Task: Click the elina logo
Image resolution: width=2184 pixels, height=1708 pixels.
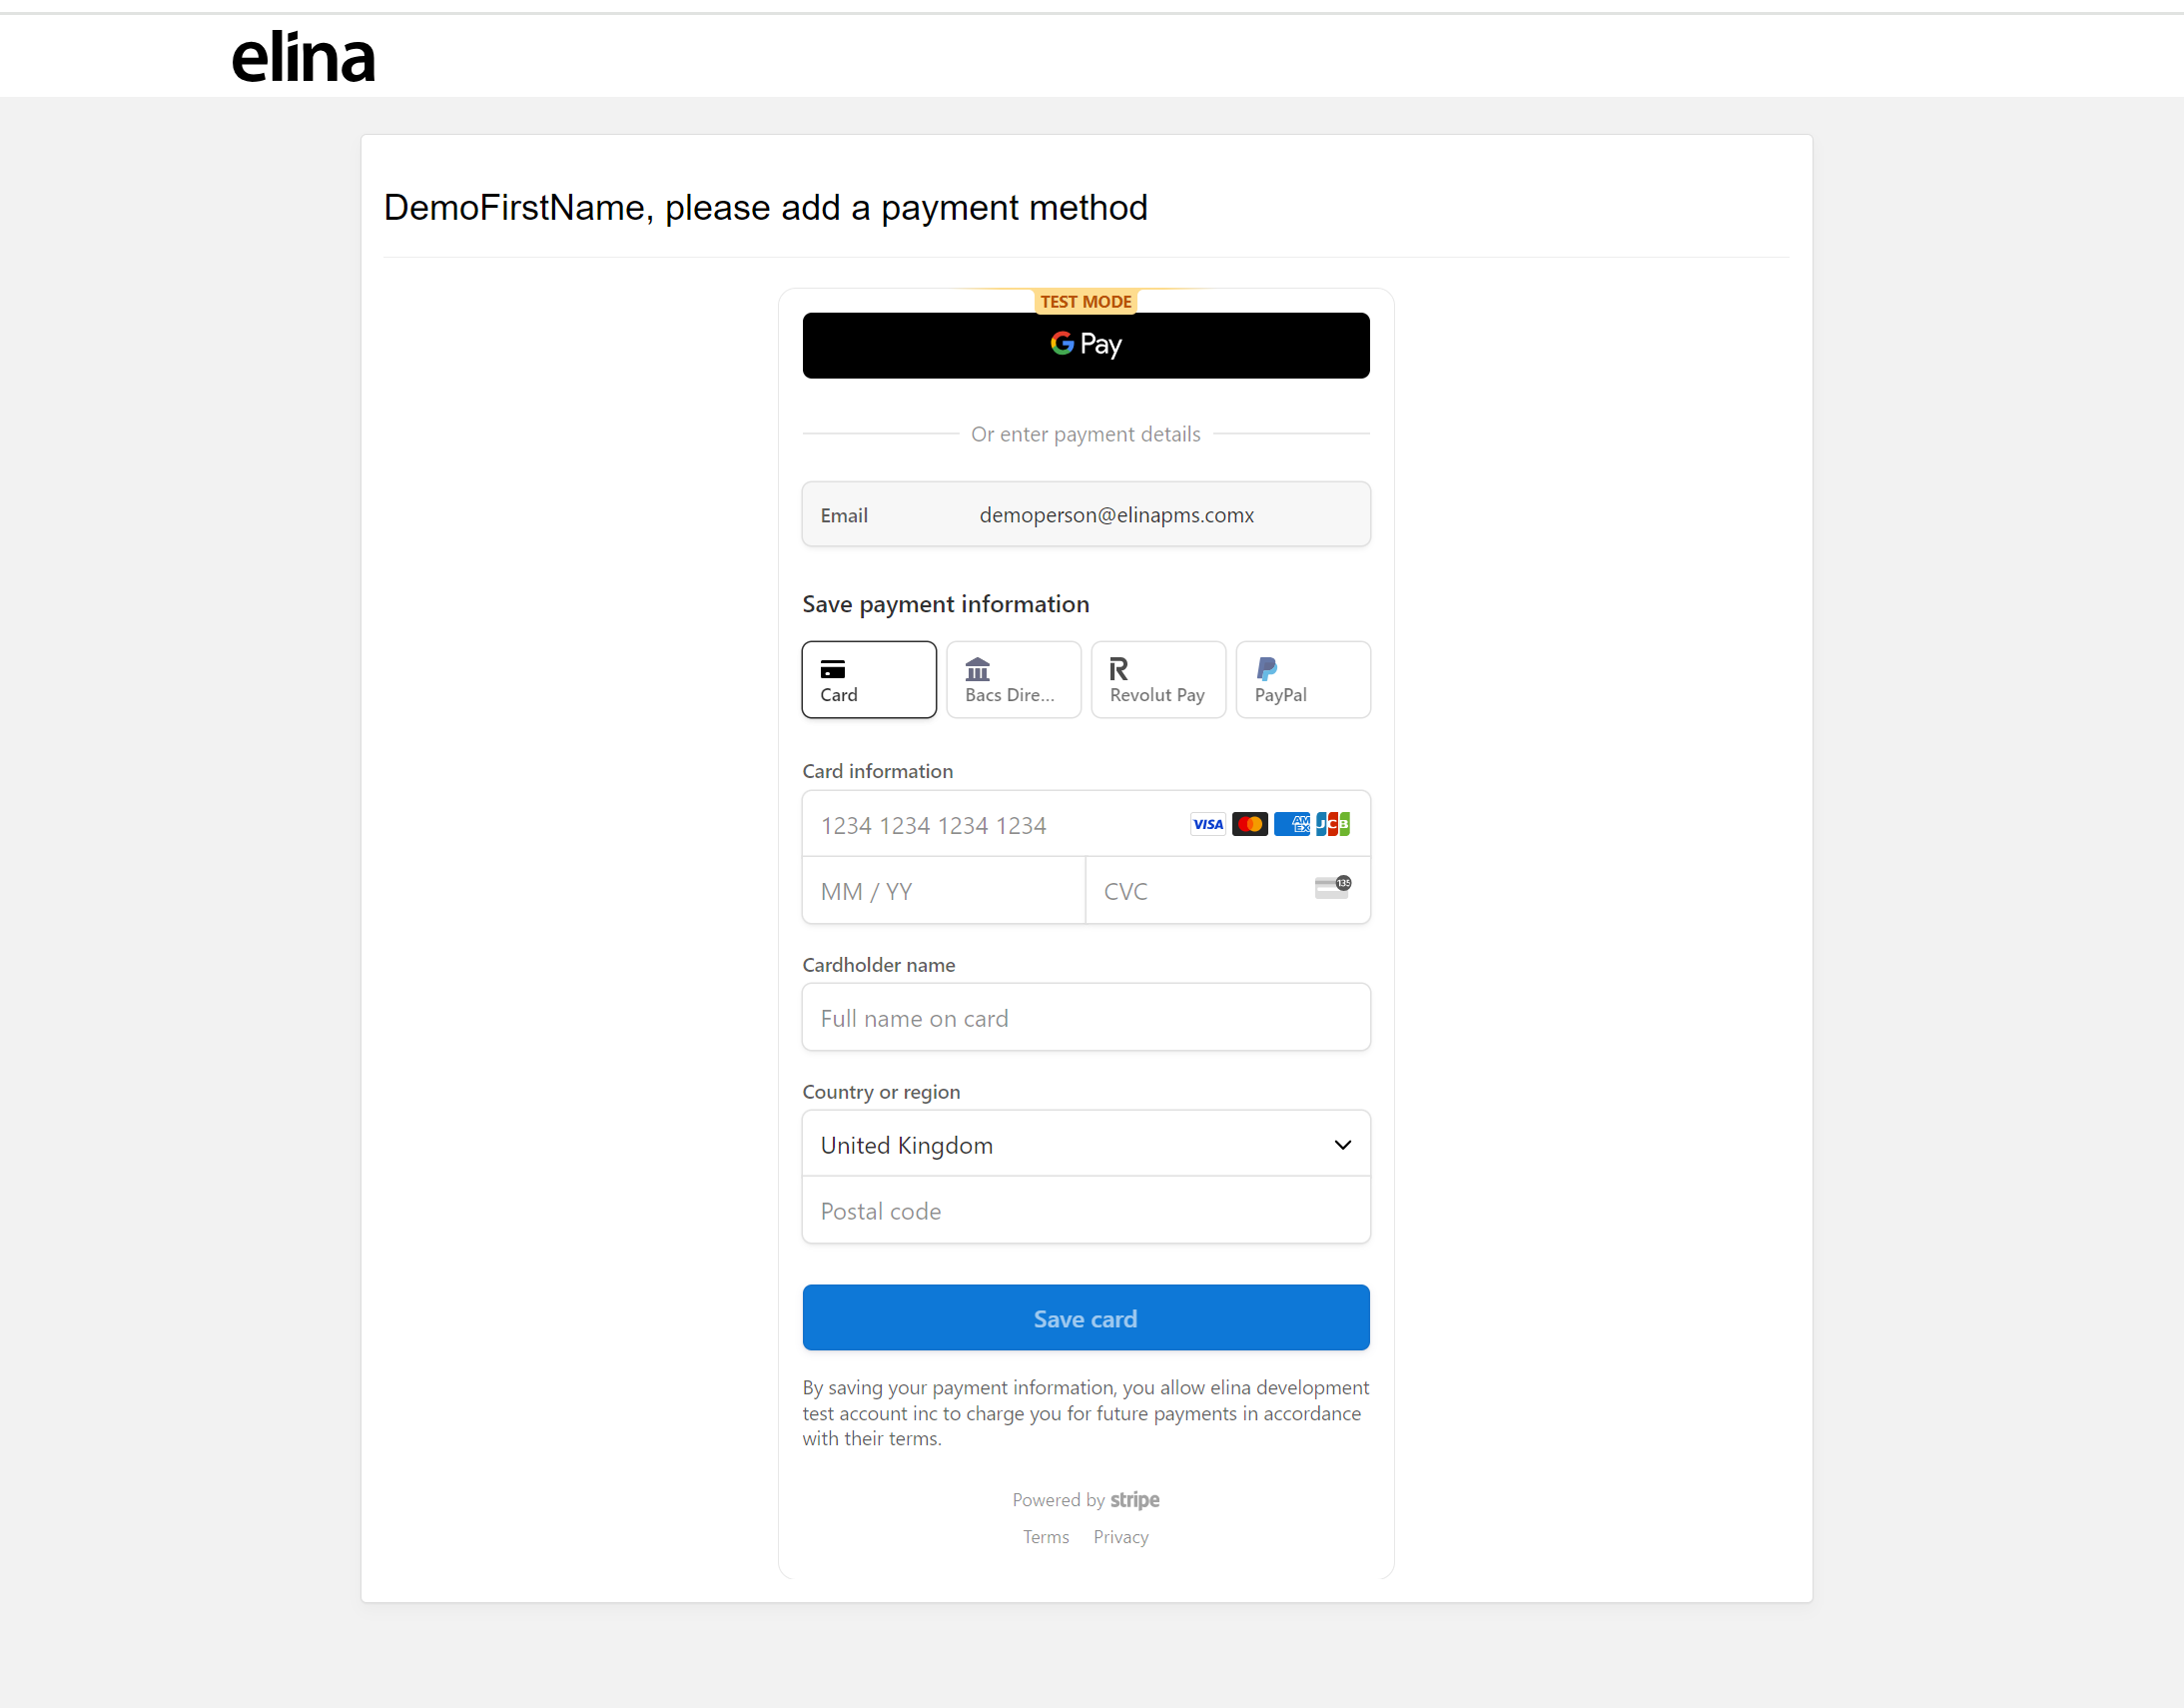Action: tap(303, 57)
